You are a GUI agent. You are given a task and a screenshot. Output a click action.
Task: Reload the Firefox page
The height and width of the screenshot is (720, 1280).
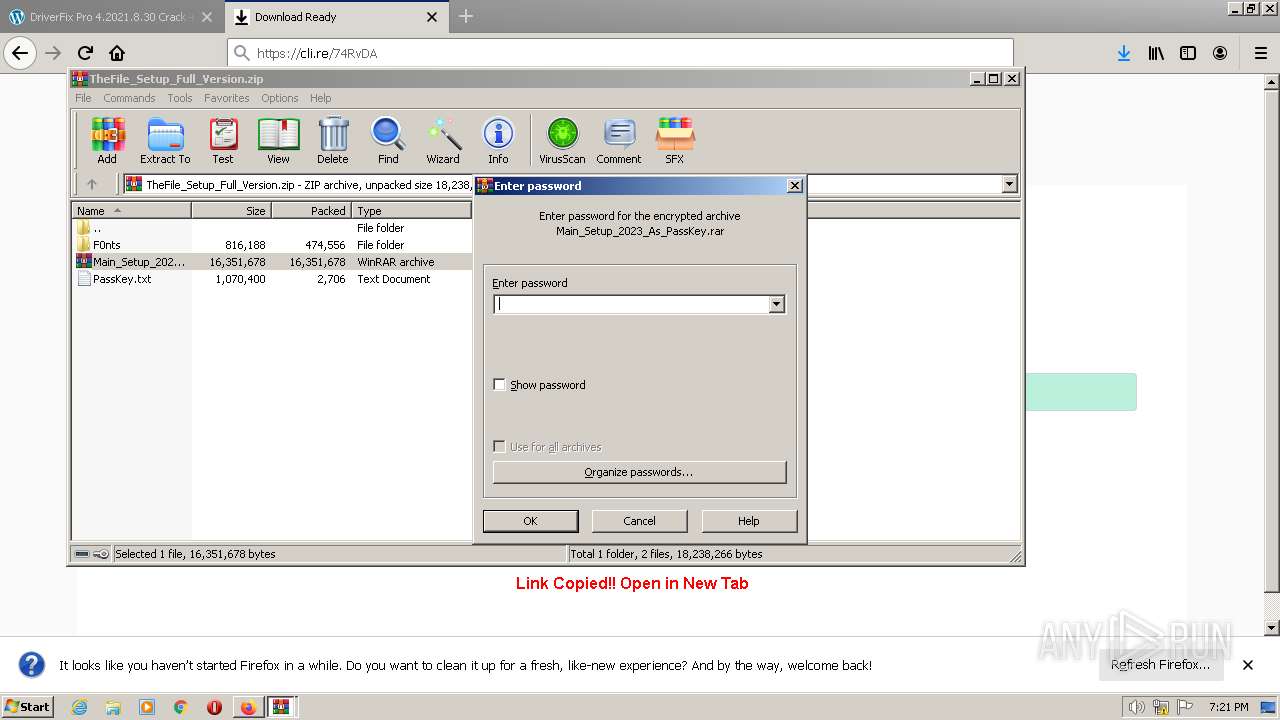(x=85, y=53)
